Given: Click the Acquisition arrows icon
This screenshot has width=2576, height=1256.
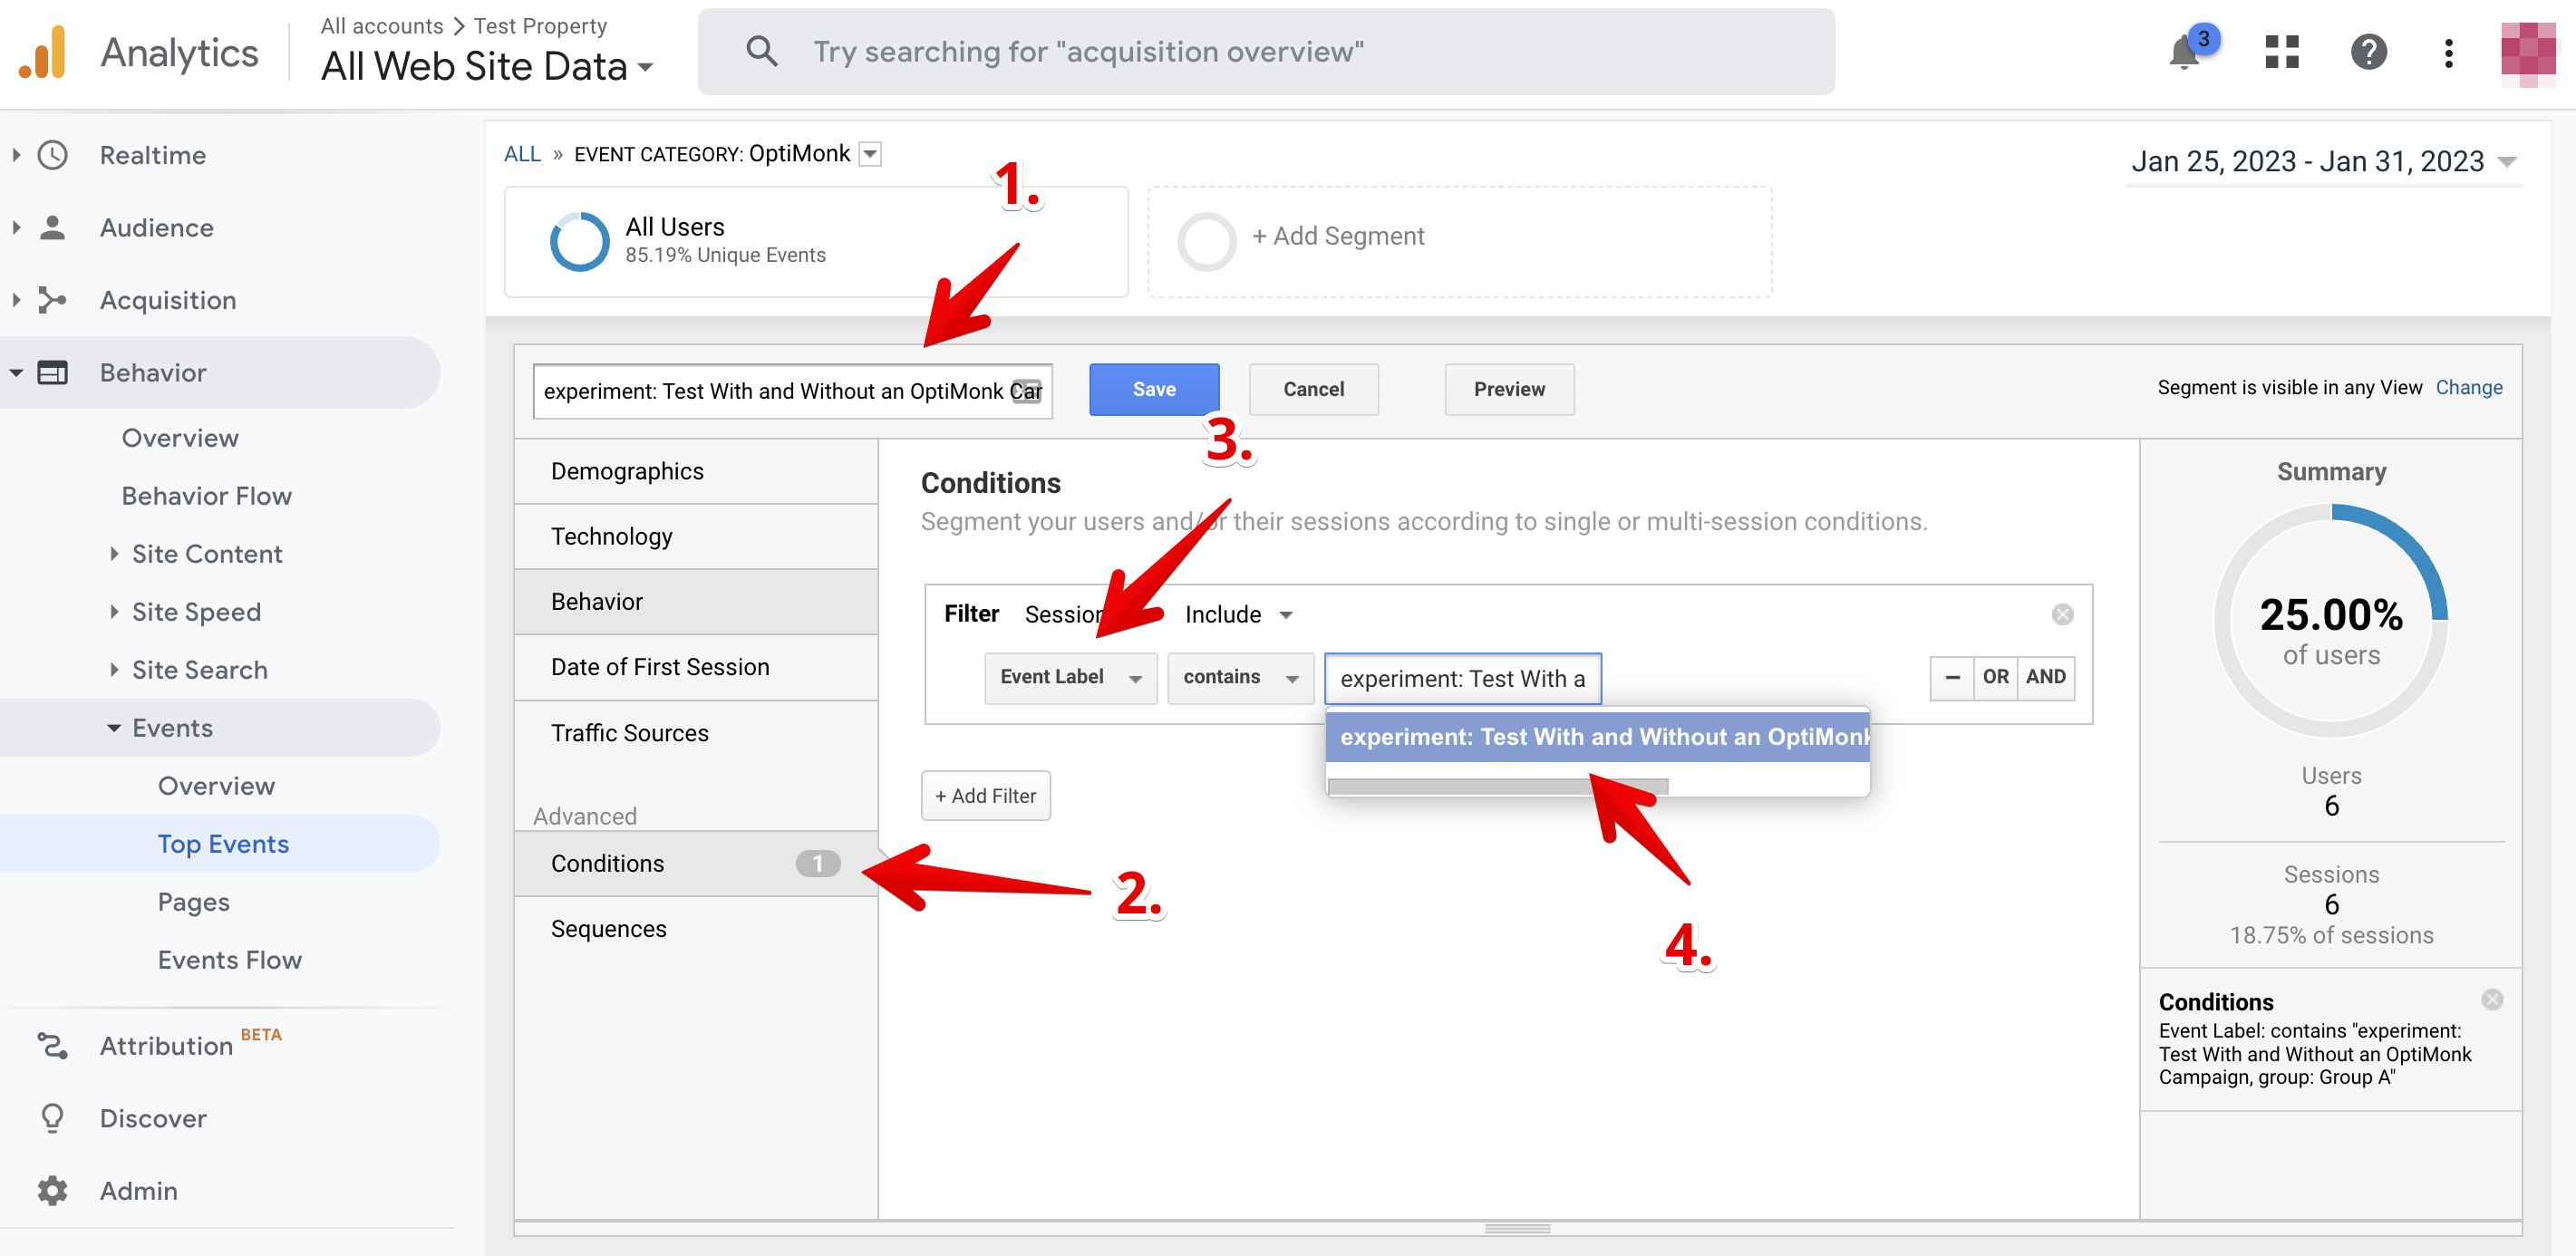Looking at the screenshot, I should coord(52,300).
